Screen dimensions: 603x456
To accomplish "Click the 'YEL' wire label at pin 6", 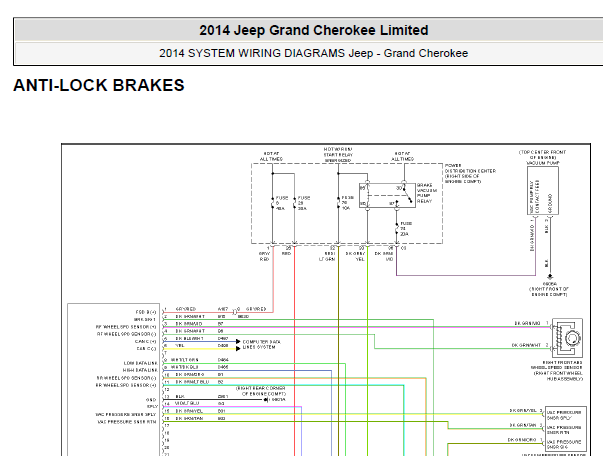I will [x=180, y=346].
